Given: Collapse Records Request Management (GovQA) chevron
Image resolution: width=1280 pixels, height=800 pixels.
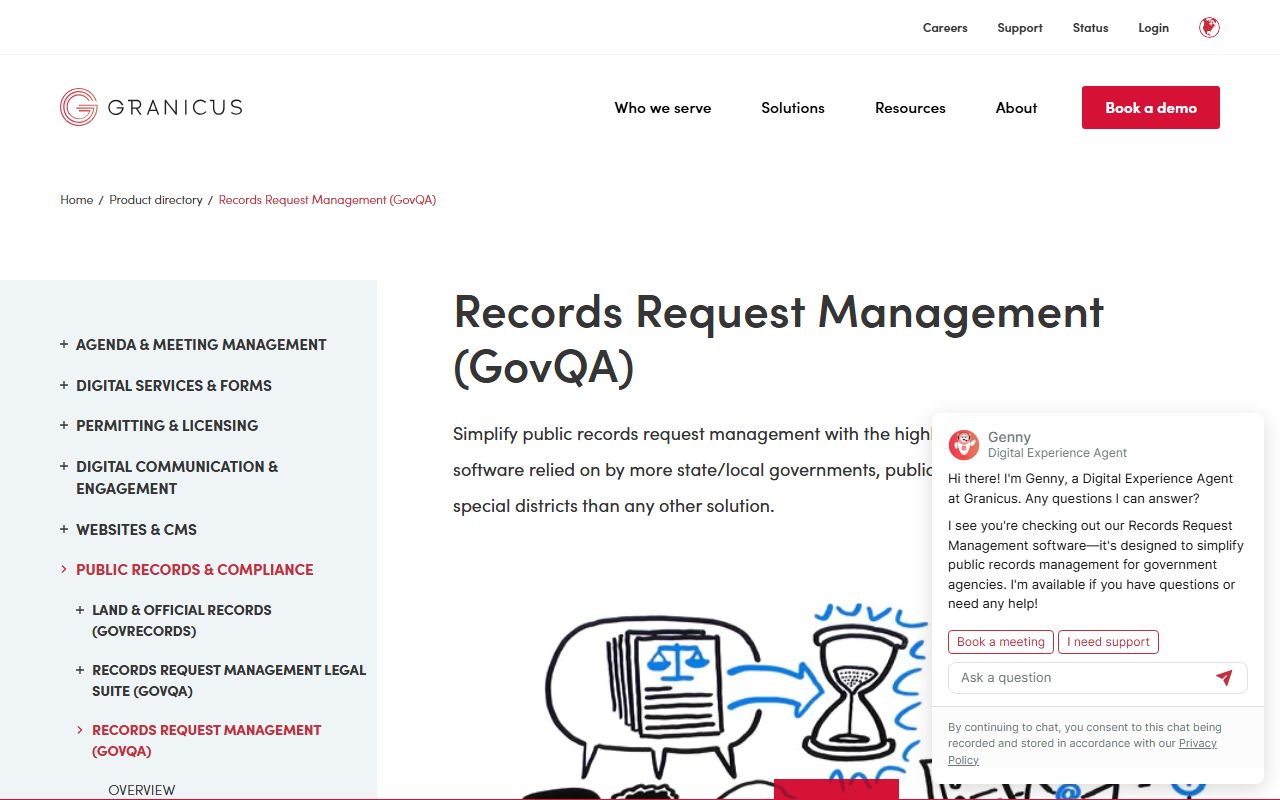Looking at the screenshot, I should point(80,729).
